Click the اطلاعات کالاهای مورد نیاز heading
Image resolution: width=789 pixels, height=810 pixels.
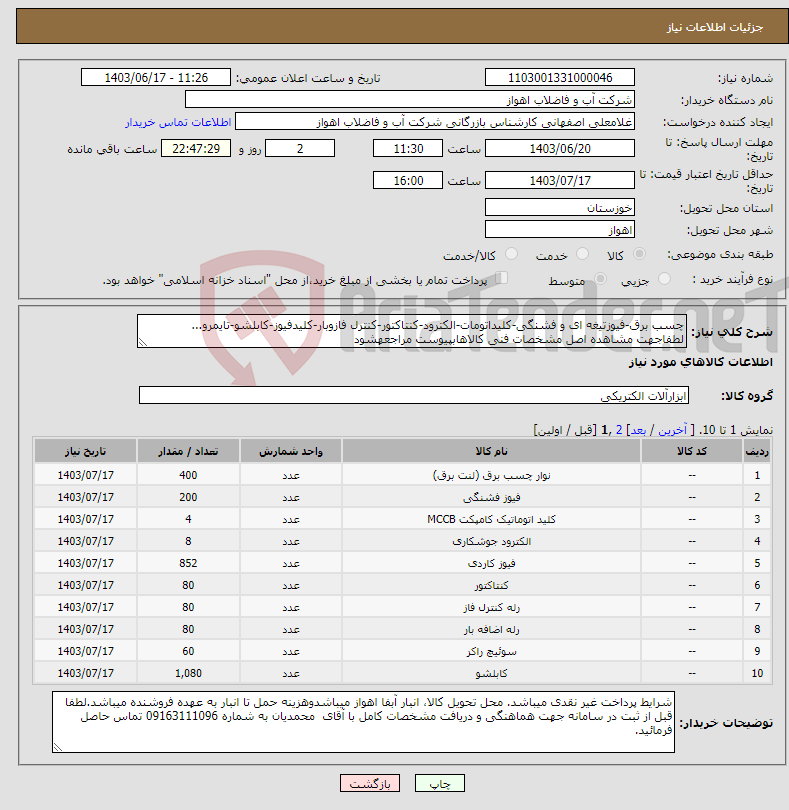point(700,362)
